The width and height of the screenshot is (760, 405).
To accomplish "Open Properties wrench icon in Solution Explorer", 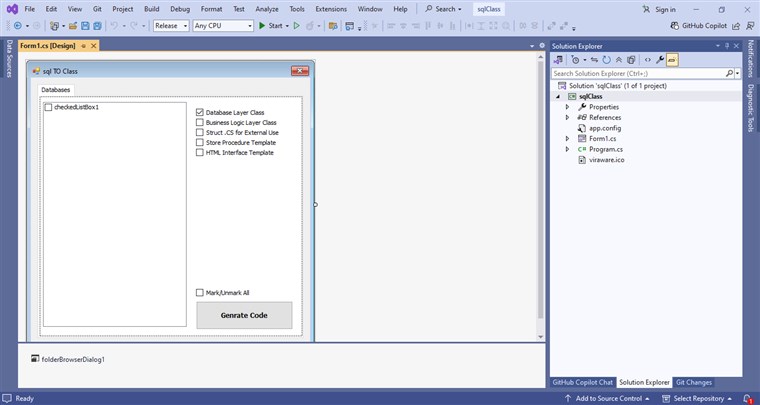I will (x=660, y=60).
